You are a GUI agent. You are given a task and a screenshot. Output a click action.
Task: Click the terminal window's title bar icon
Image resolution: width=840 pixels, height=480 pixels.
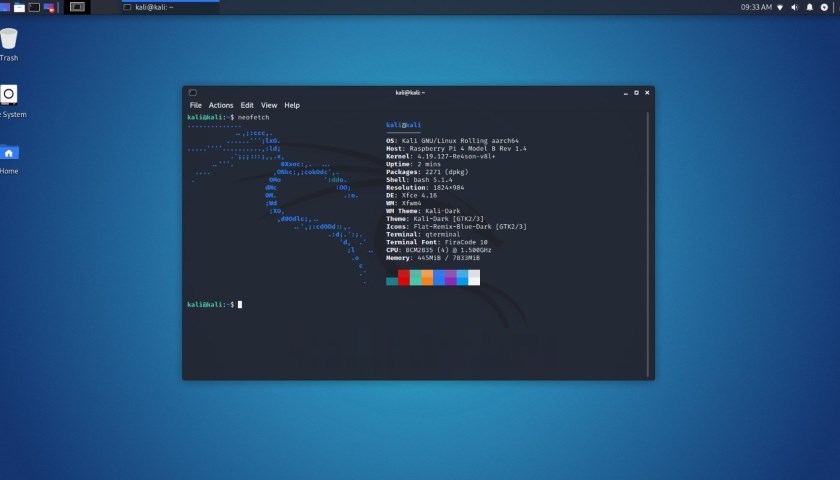click(193, 93)
